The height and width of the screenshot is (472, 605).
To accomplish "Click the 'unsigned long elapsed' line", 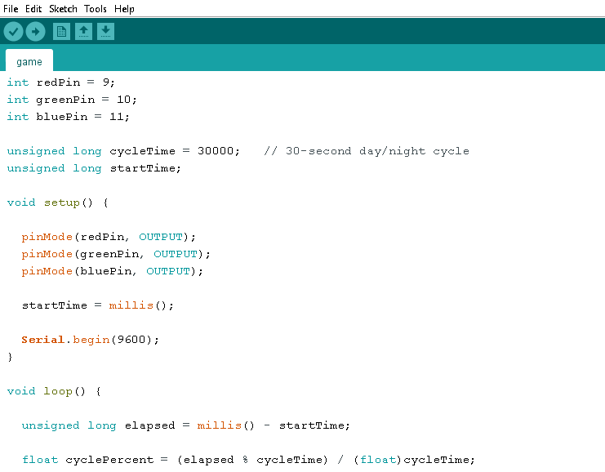I will (x=186, y=425).
